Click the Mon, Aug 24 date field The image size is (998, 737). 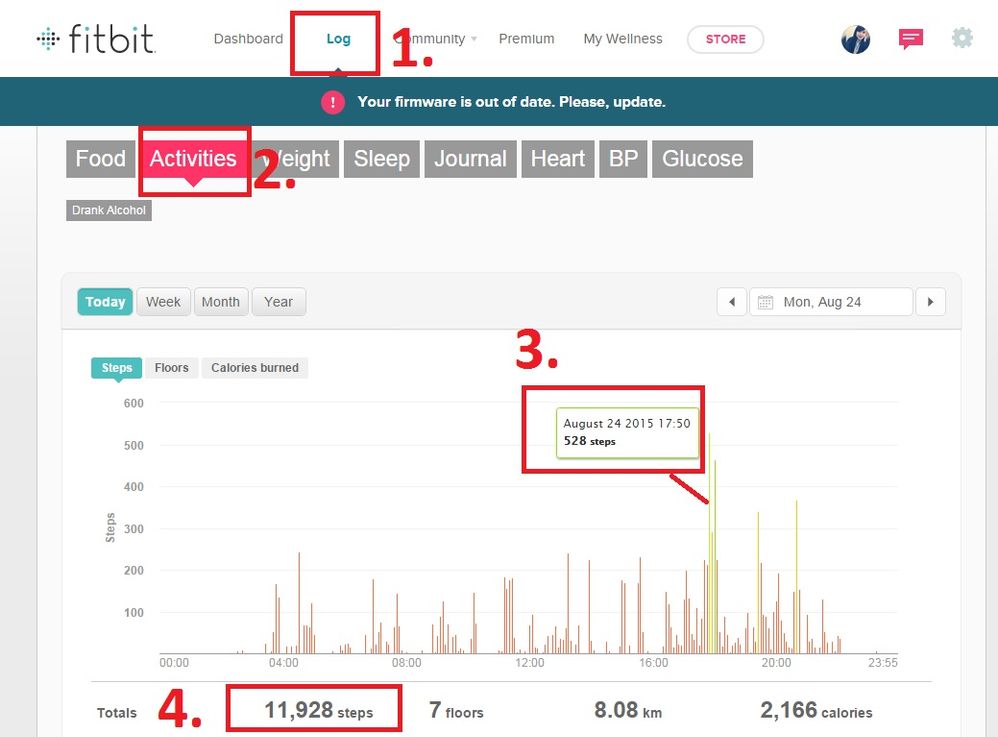pos(831,302)
